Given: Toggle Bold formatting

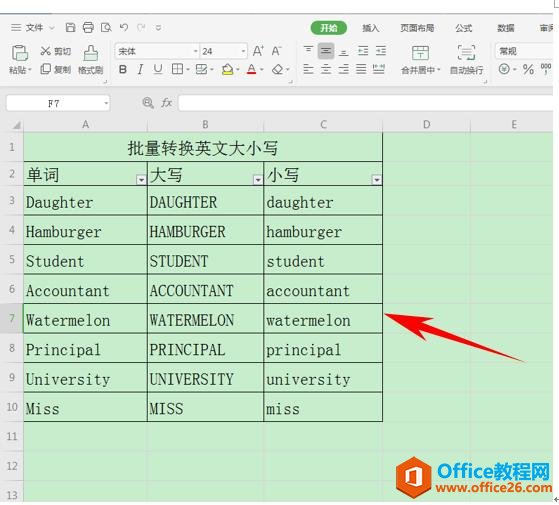Looking at the screenshot, I should (123, 69).
